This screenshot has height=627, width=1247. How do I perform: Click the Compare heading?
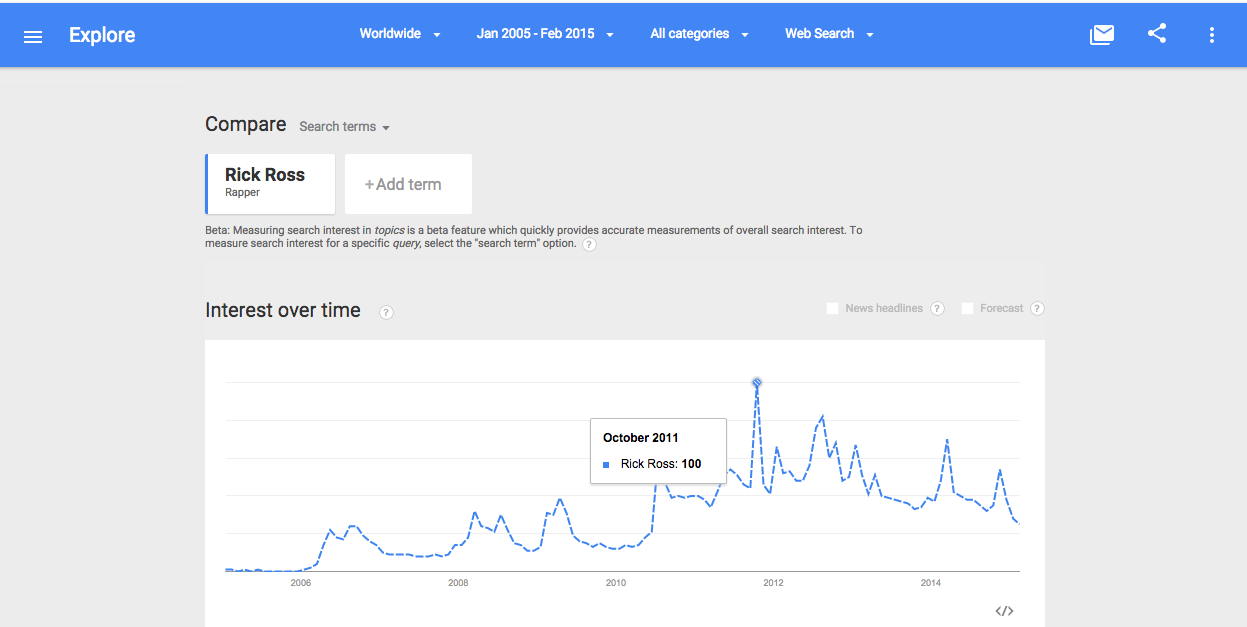pyautogui.click(x=246, y=125)
